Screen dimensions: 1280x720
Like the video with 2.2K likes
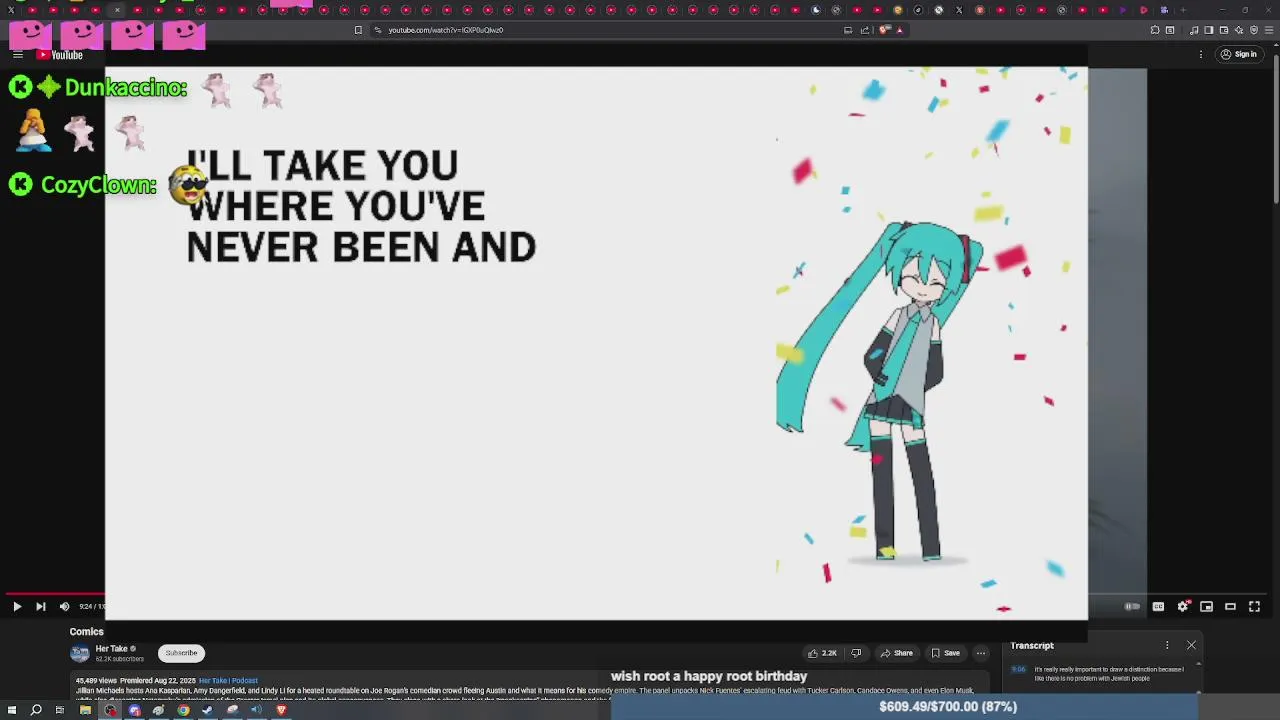[x=822, y=653]
